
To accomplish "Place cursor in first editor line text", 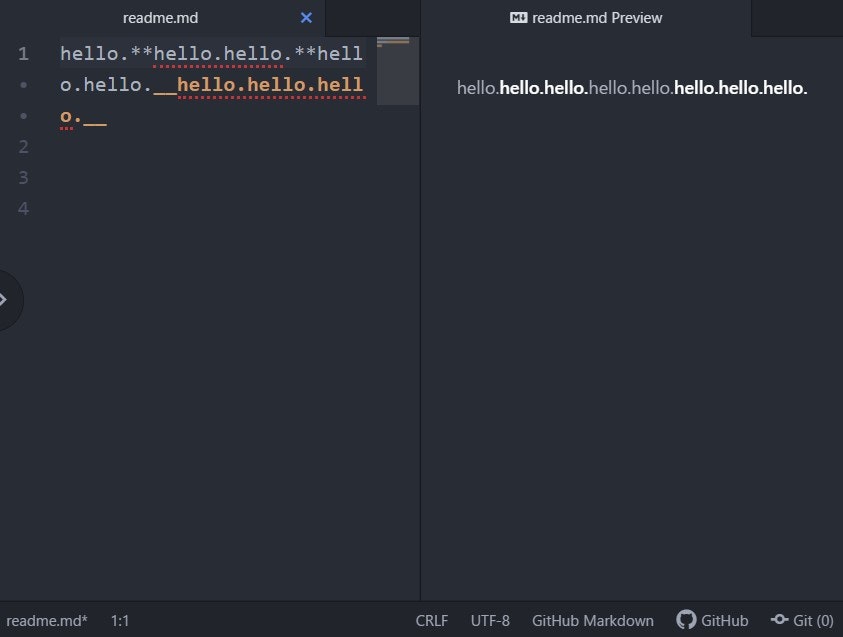I will 211,54.
